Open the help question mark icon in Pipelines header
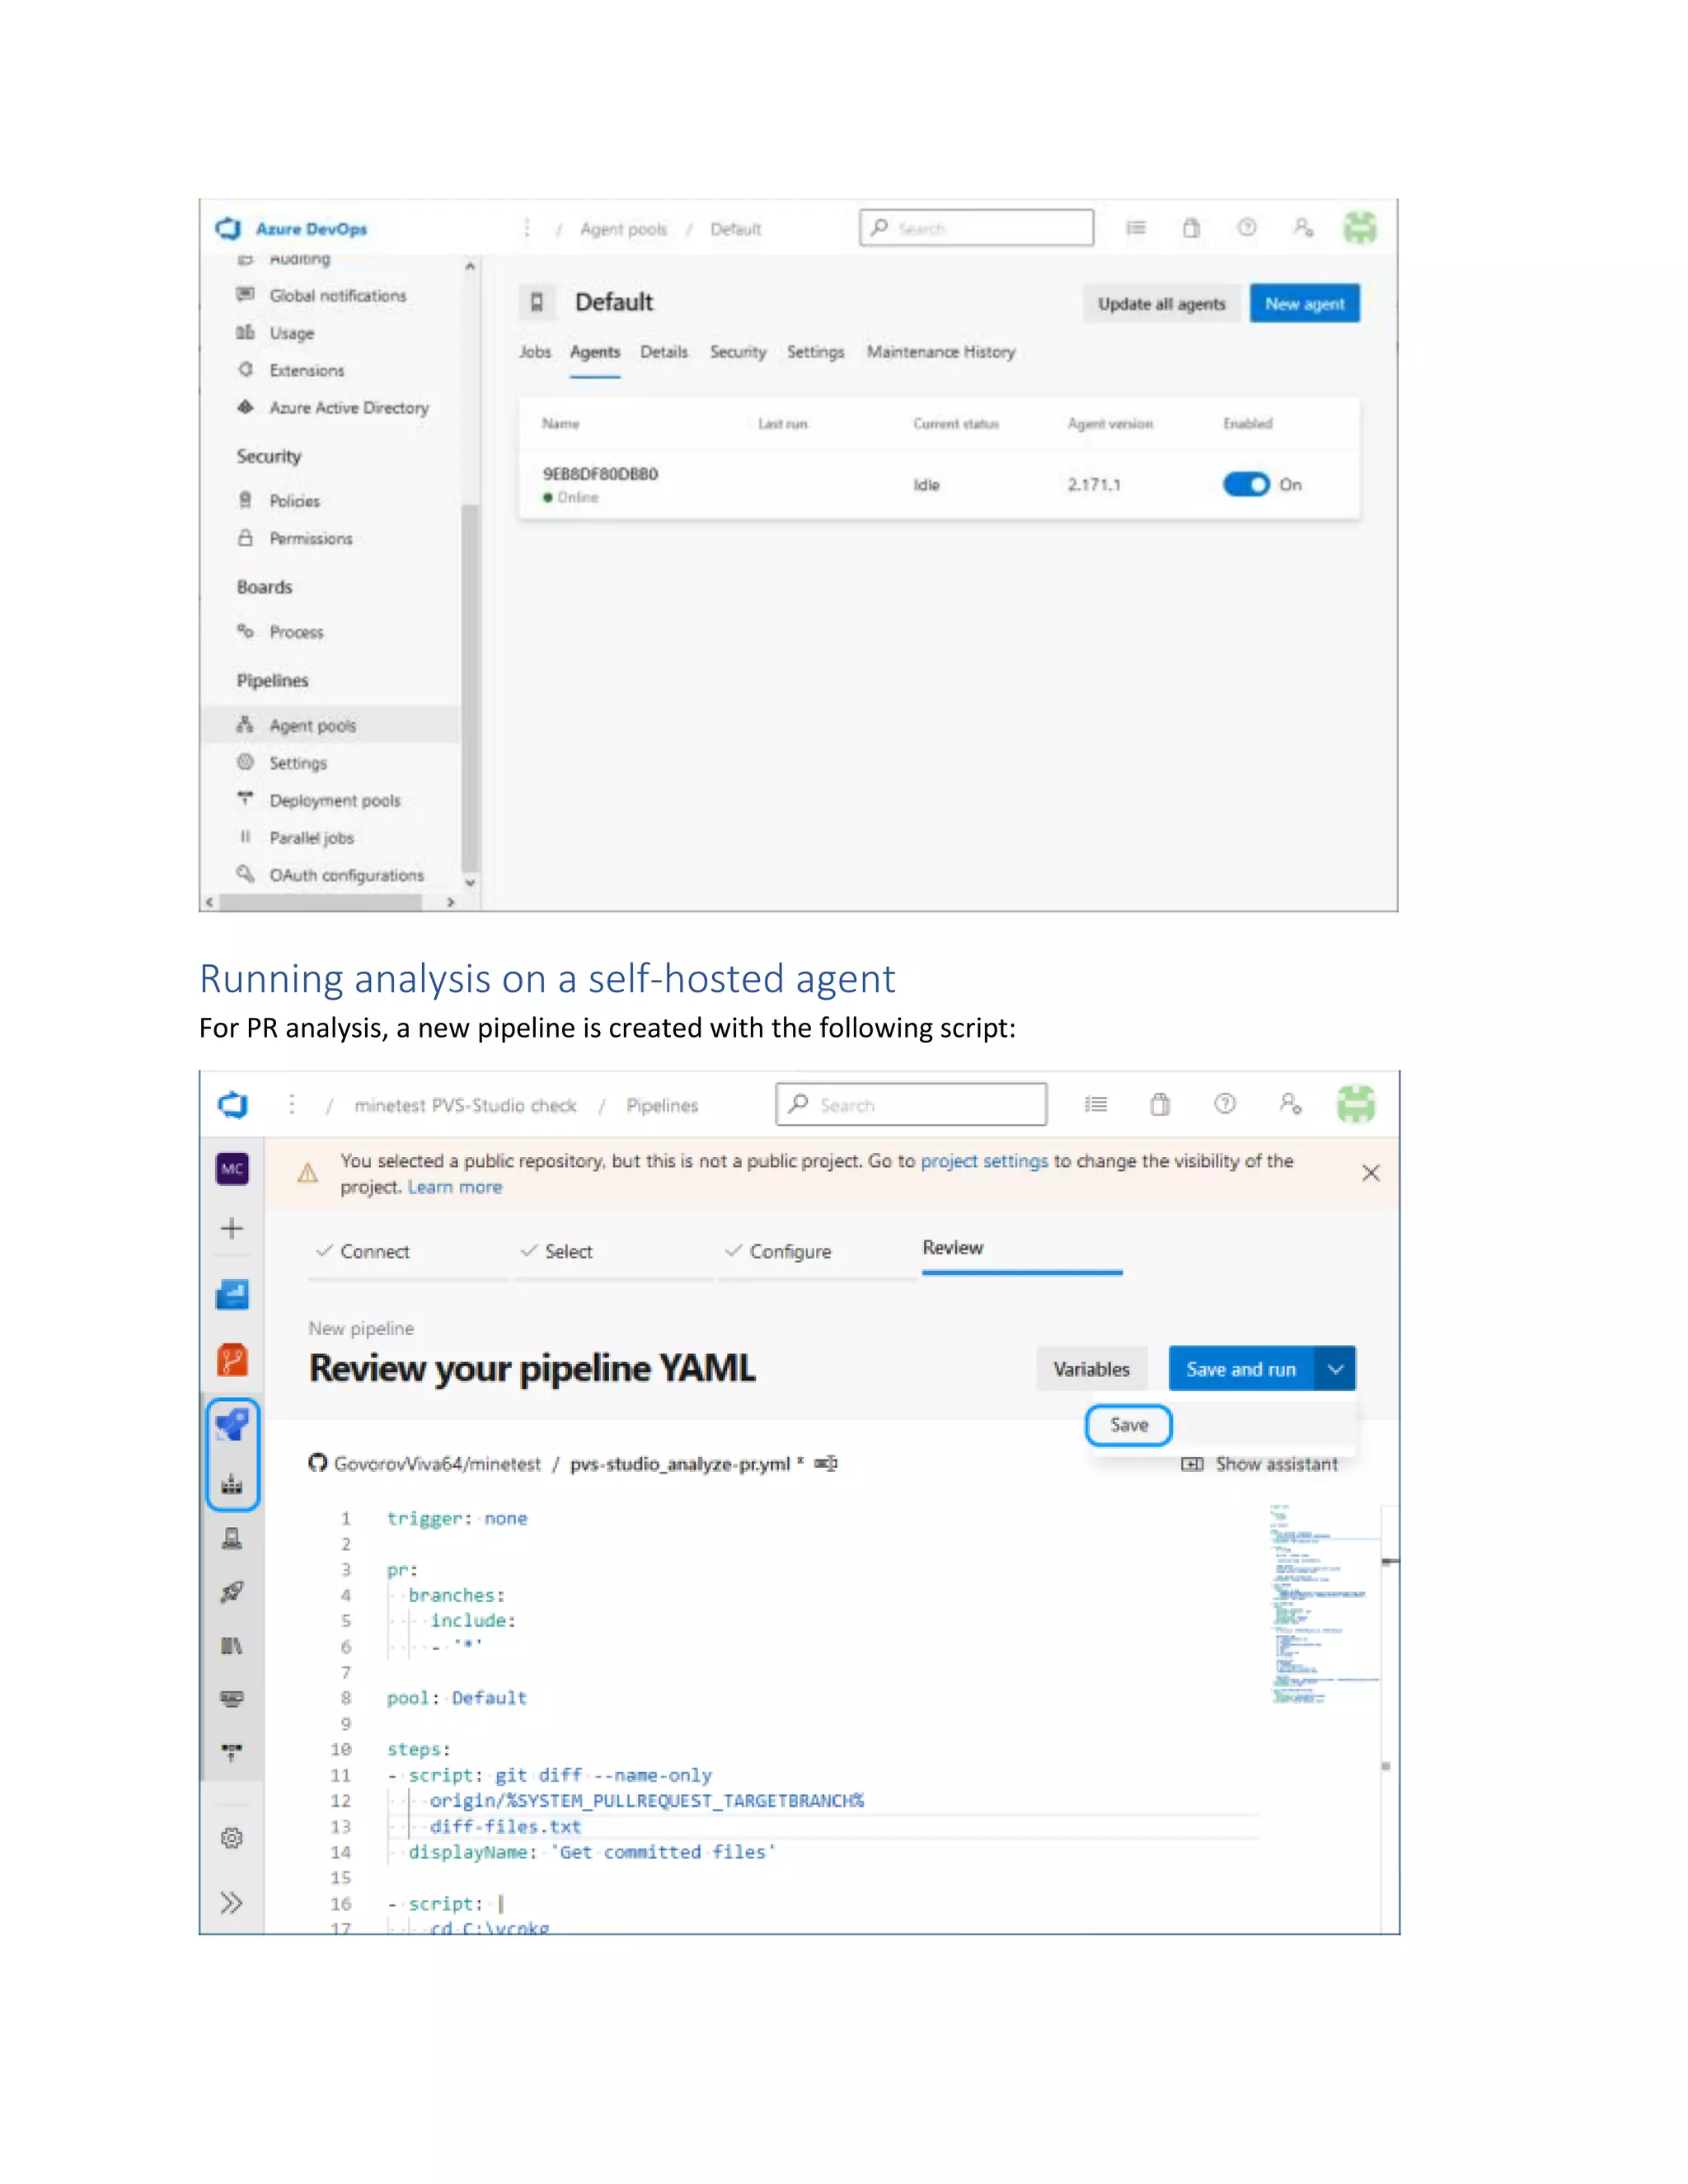The width and height of the screenshot is (1688, 2184). tap(1225, 1104)
